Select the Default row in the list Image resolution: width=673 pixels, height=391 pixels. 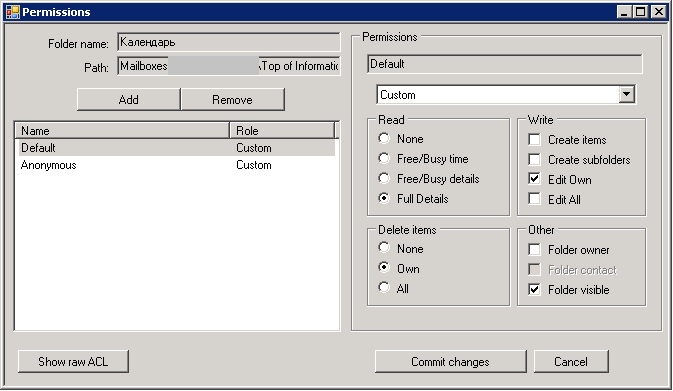(176, 148)
